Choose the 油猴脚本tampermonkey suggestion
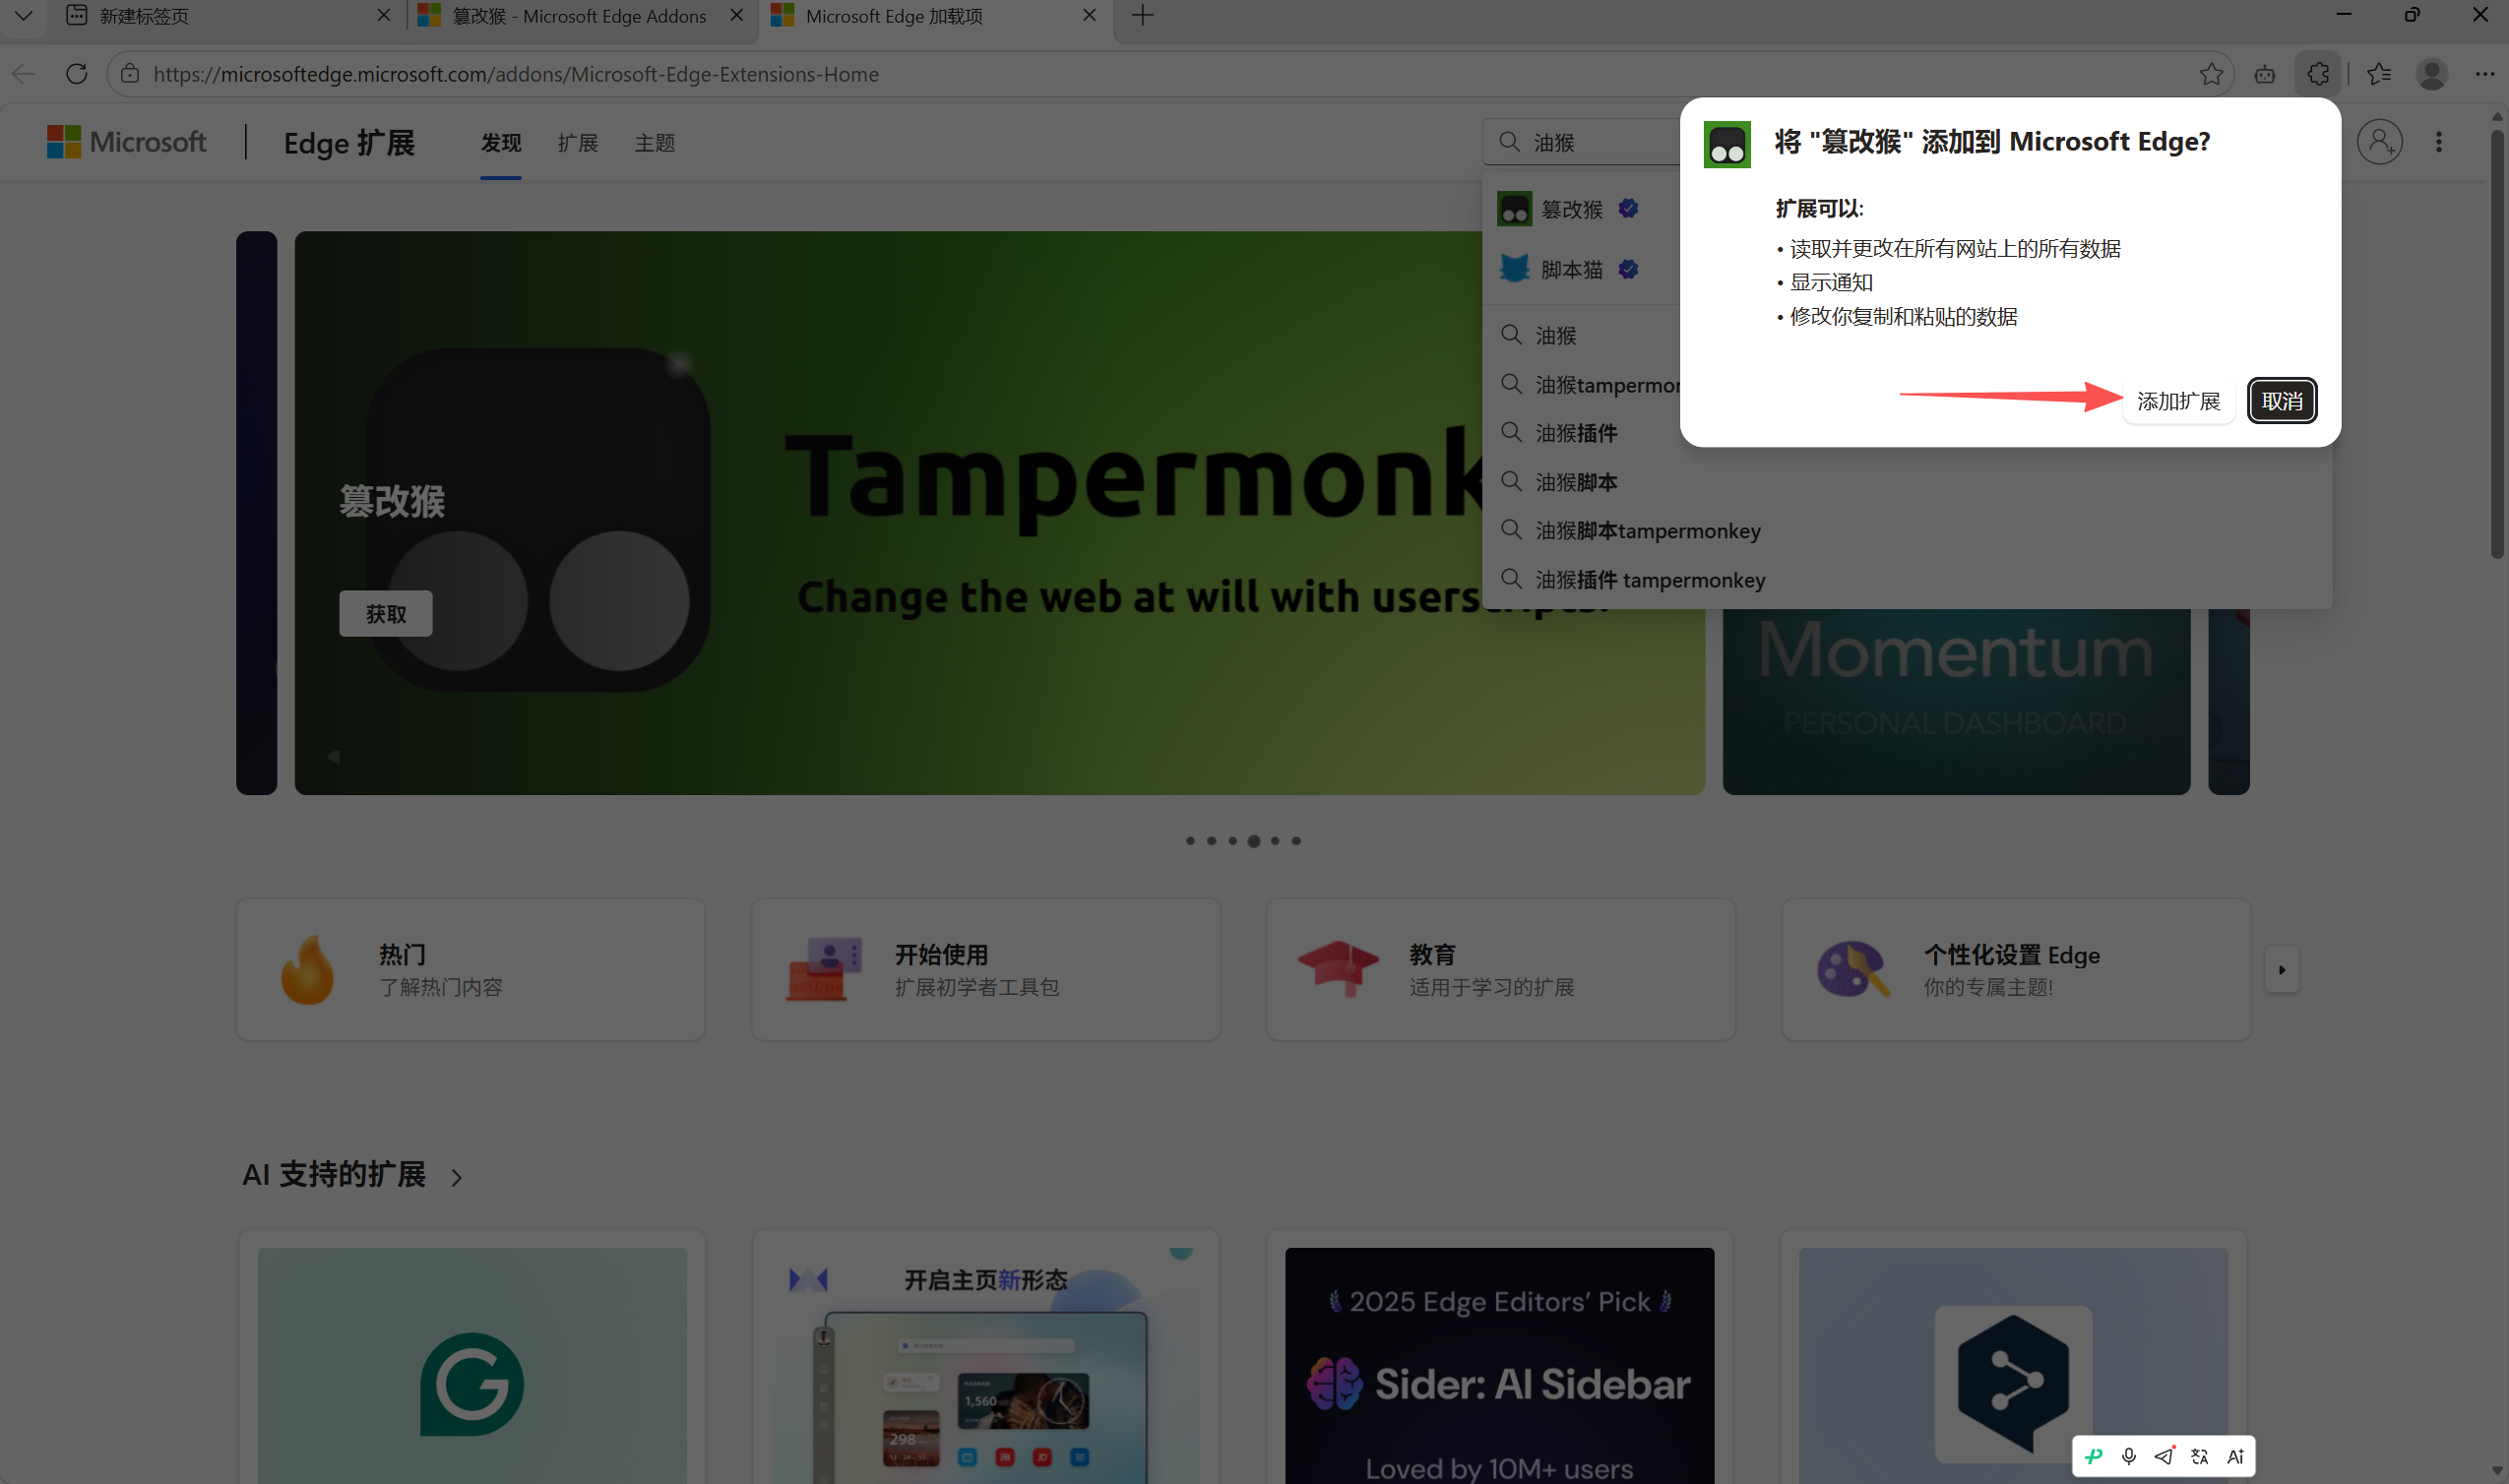The image size is (2509, 1484). (x=1907, y=531)
